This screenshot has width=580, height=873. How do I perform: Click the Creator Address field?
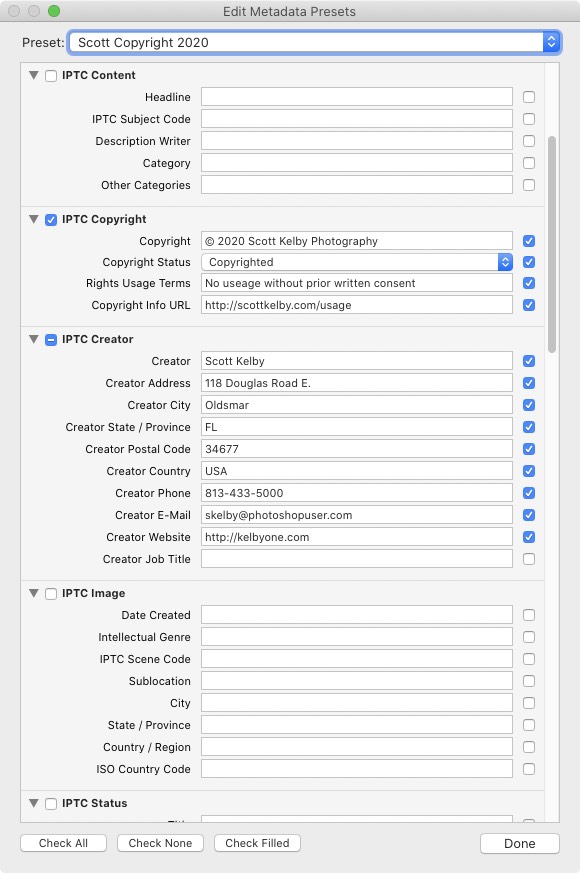pos(357,383)
